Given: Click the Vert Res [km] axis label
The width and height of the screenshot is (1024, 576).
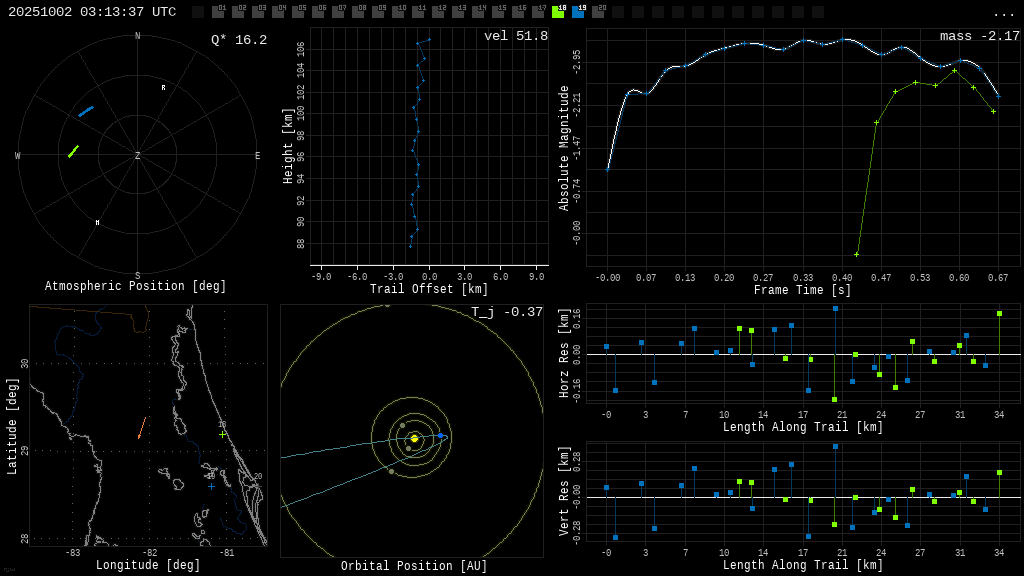Looking at the screenshot, I should (564, 492).
